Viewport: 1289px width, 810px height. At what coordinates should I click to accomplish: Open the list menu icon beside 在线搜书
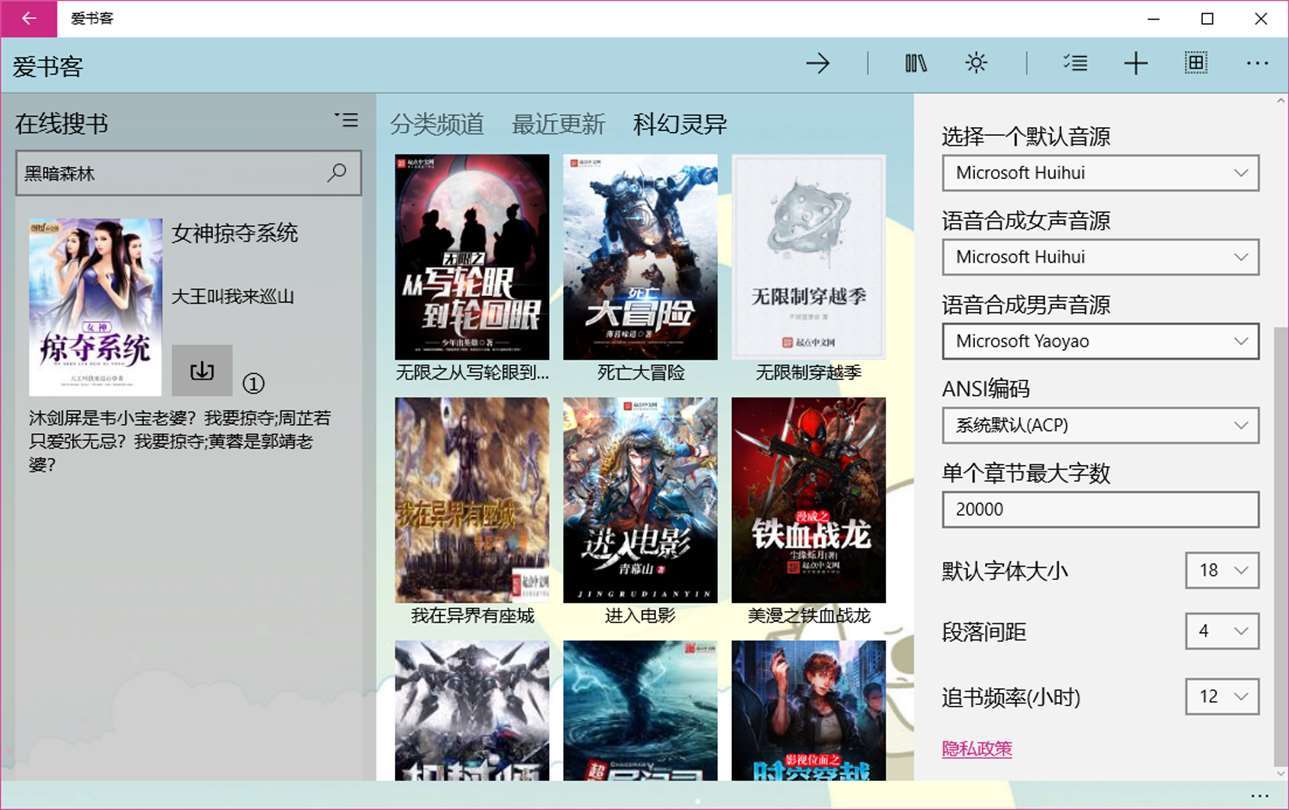[x=346, y=121]
